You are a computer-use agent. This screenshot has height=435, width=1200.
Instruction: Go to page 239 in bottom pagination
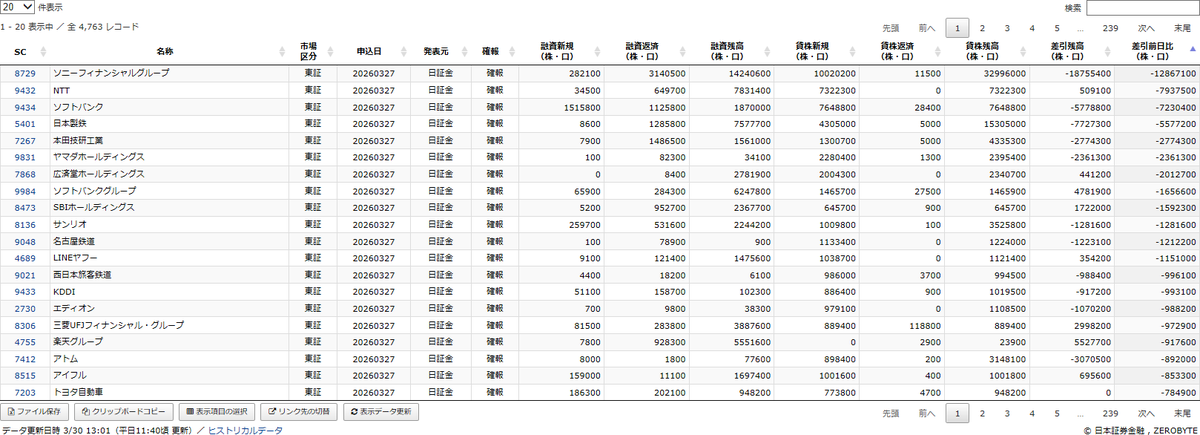1110,413
